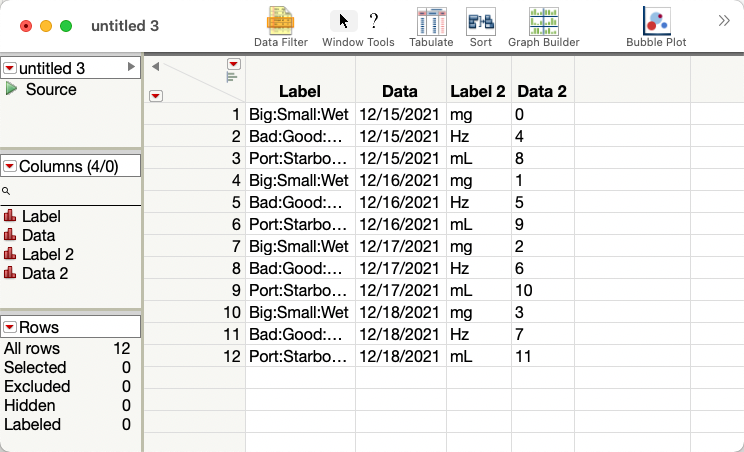Launch the Tabulate platform
Viewport: 744px width, 452px height.
[x=431, y=21]
